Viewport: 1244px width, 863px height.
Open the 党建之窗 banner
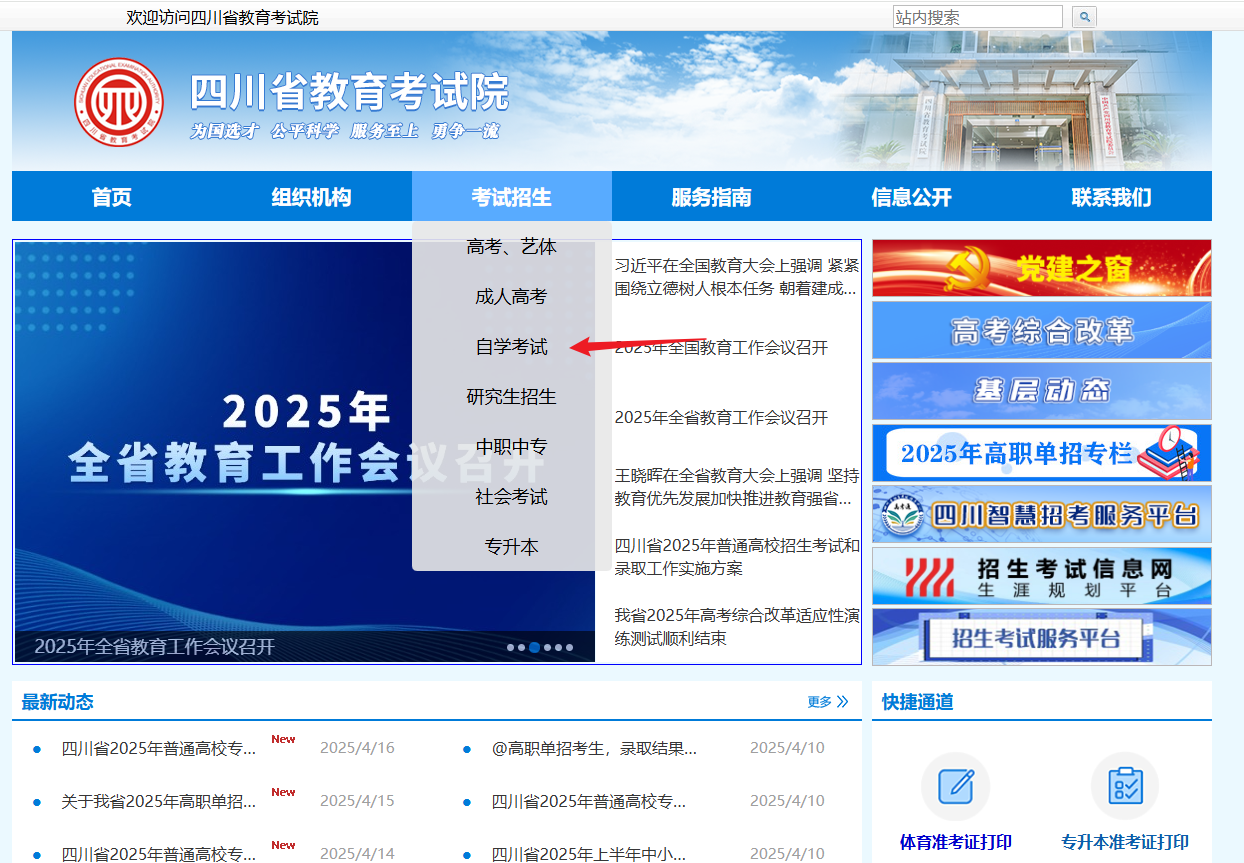tap(1041, 268)
